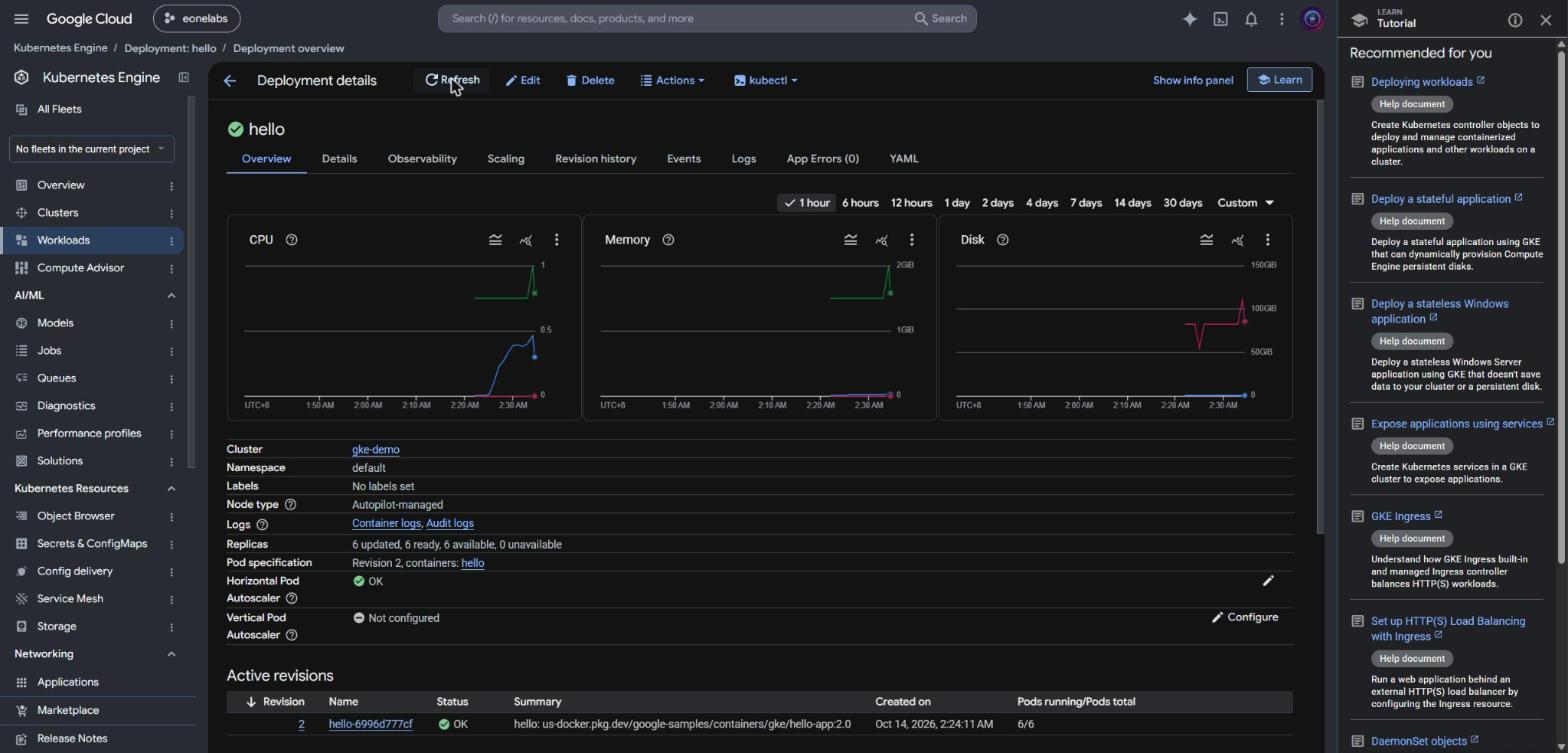Delete the hello deployment
This screenshot has width=1568, height=753.
[x=590, y=81]
